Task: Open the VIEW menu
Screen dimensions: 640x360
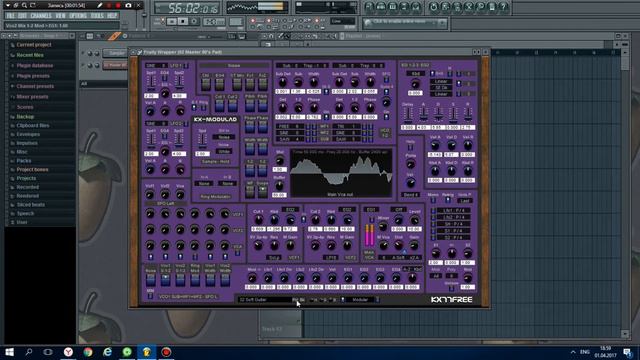Action: (x=60, y=16)
